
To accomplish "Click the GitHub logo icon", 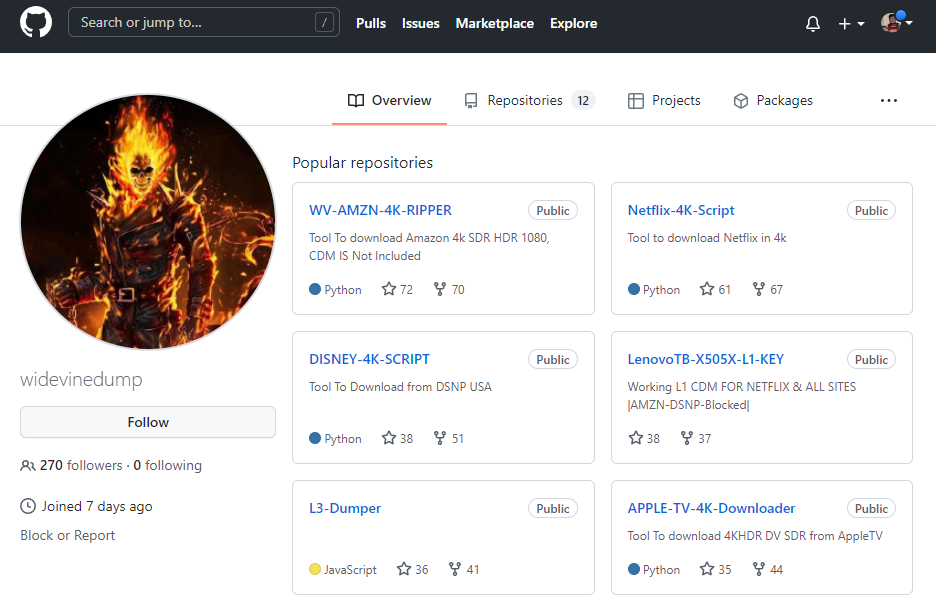I will [x=35, y=22].
